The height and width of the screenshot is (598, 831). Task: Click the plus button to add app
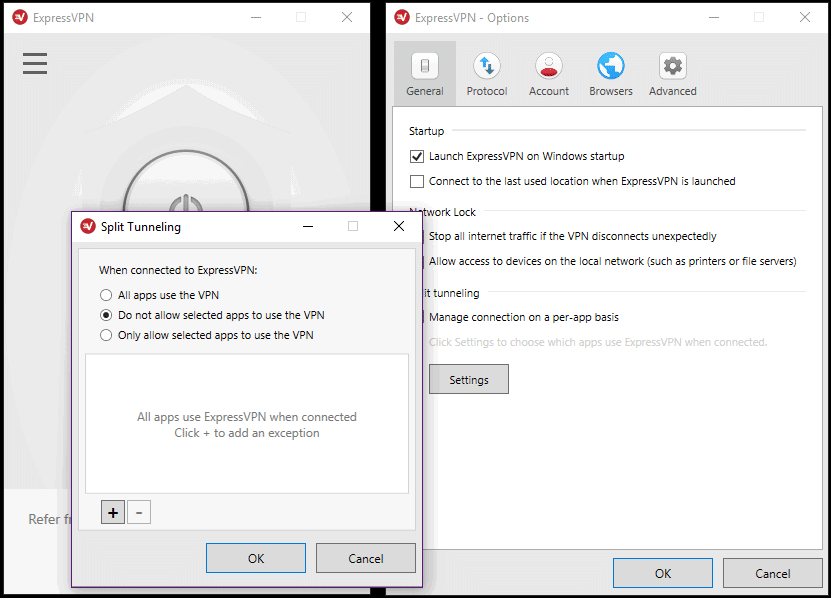click(113, 512)
